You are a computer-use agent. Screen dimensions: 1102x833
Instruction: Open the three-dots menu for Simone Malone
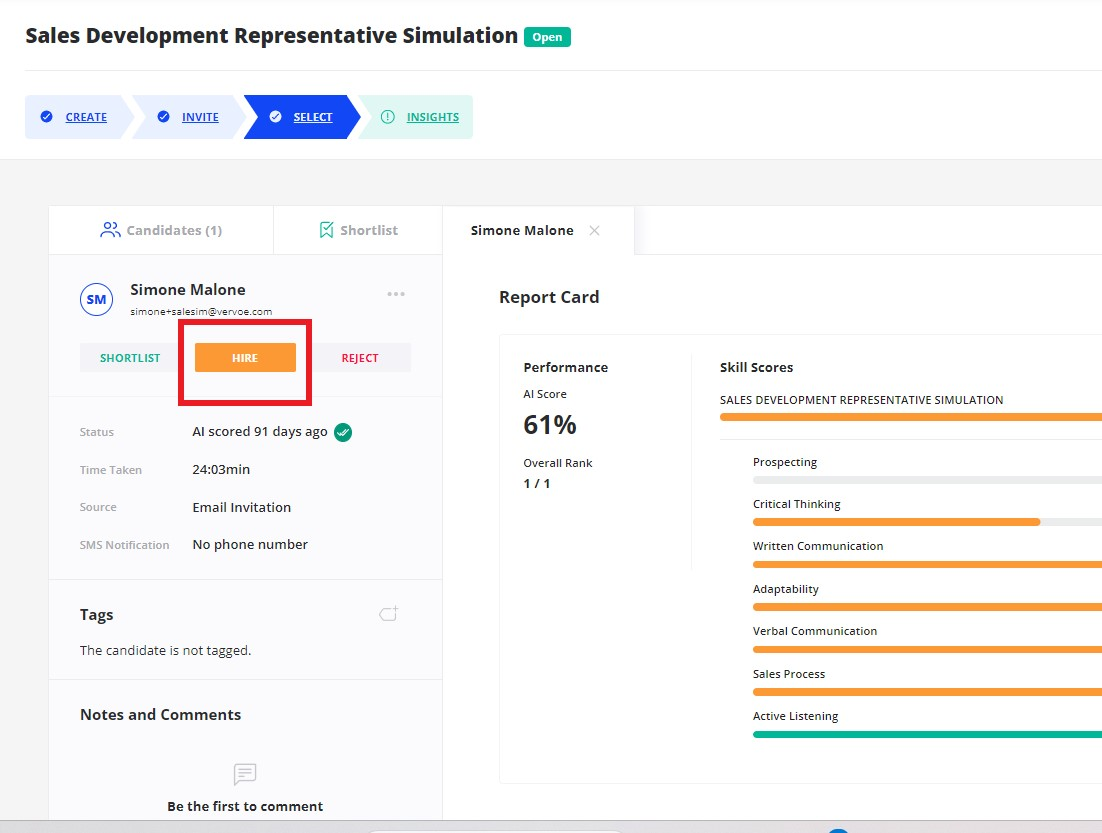coord(396,294)
